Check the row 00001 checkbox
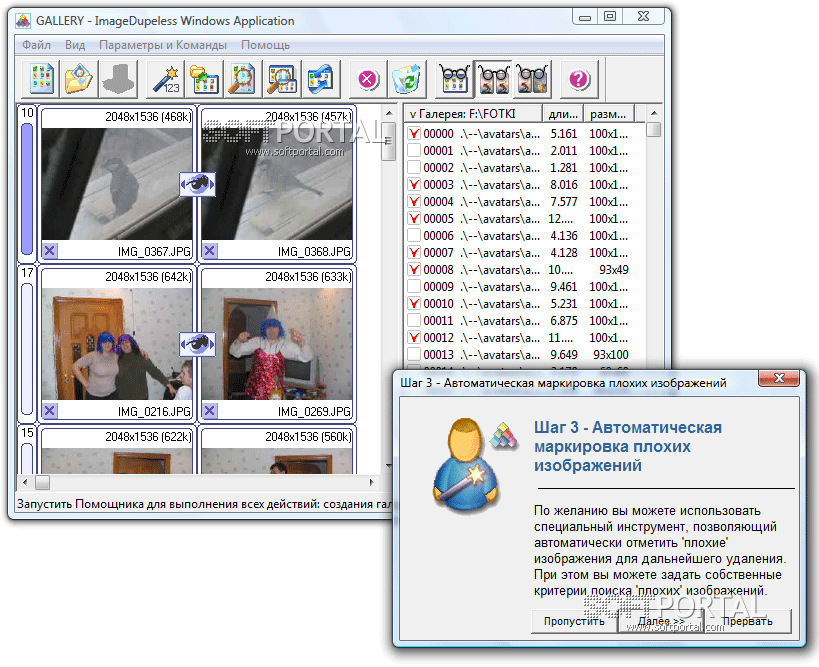Screen dimensions: 819x667 coord(414,150)
